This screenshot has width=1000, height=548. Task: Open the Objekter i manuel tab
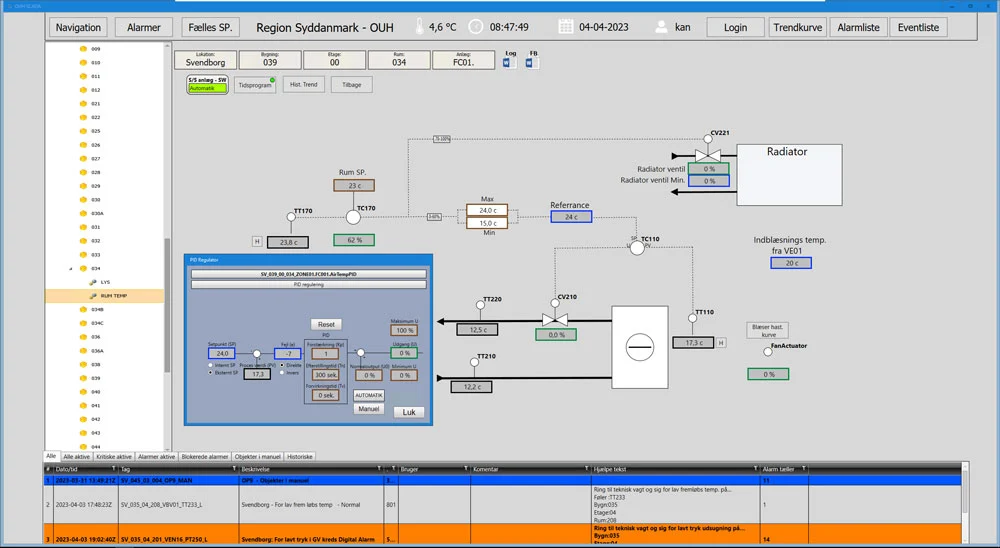point(258,456)
